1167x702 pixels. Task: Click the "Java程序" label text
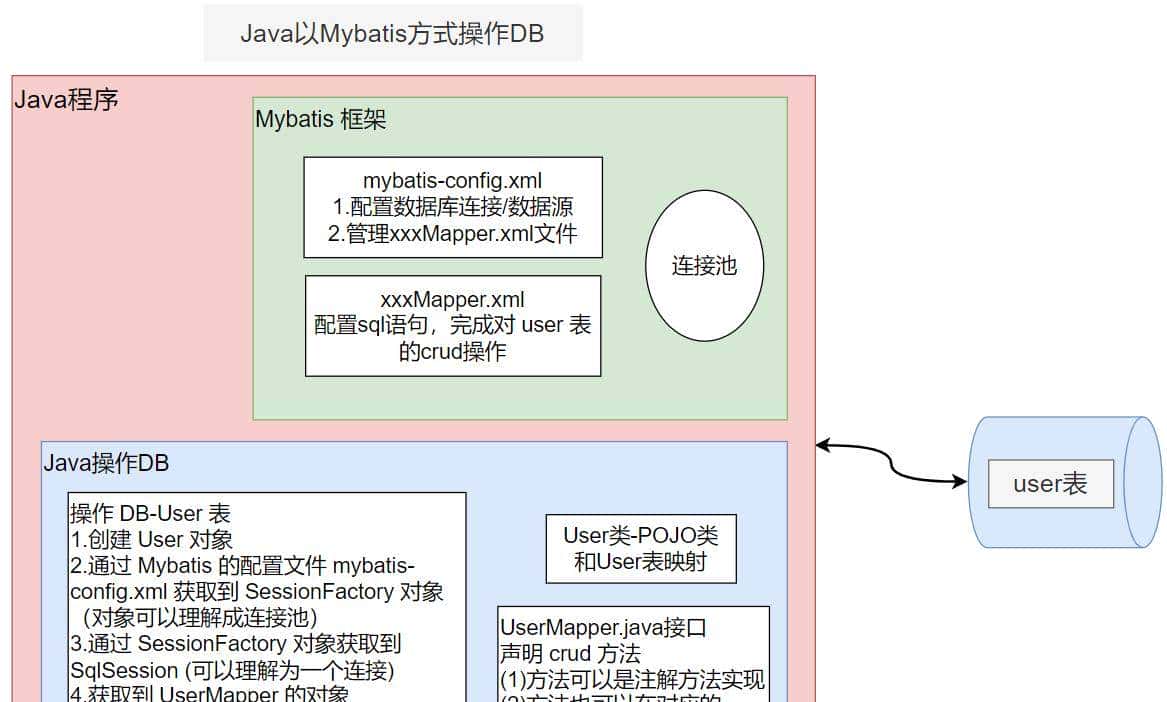click(68, 99)
